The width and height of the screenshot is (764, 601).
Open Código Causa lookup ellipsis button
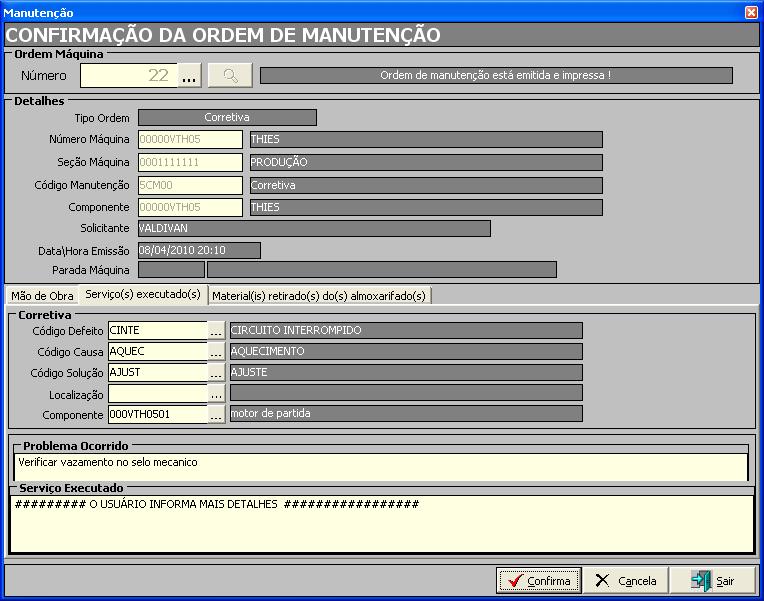pos(216,351)
